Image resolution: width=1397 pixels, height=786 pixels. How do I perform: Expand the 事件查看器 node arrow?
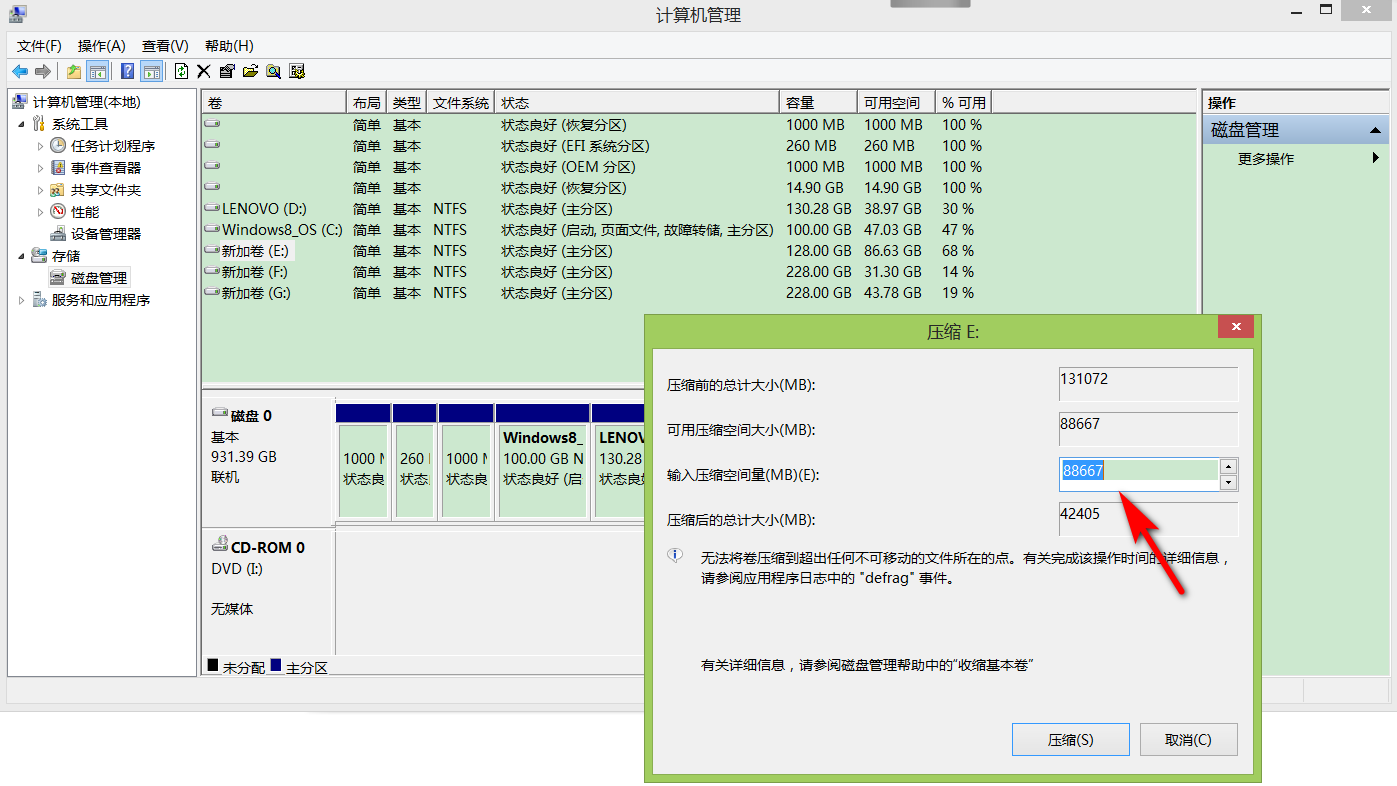click(x=41, y=168)
